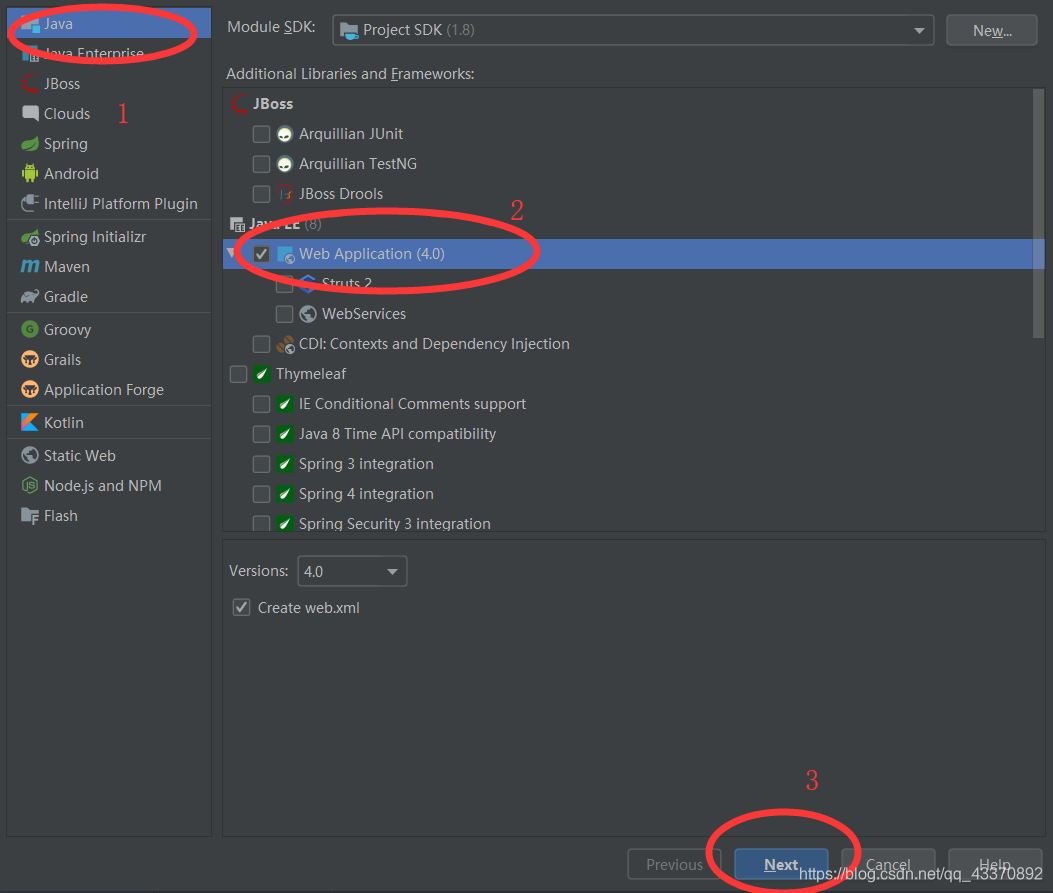
Task: Click the Clouds speech-bubble icon
Action: (30, 113)
